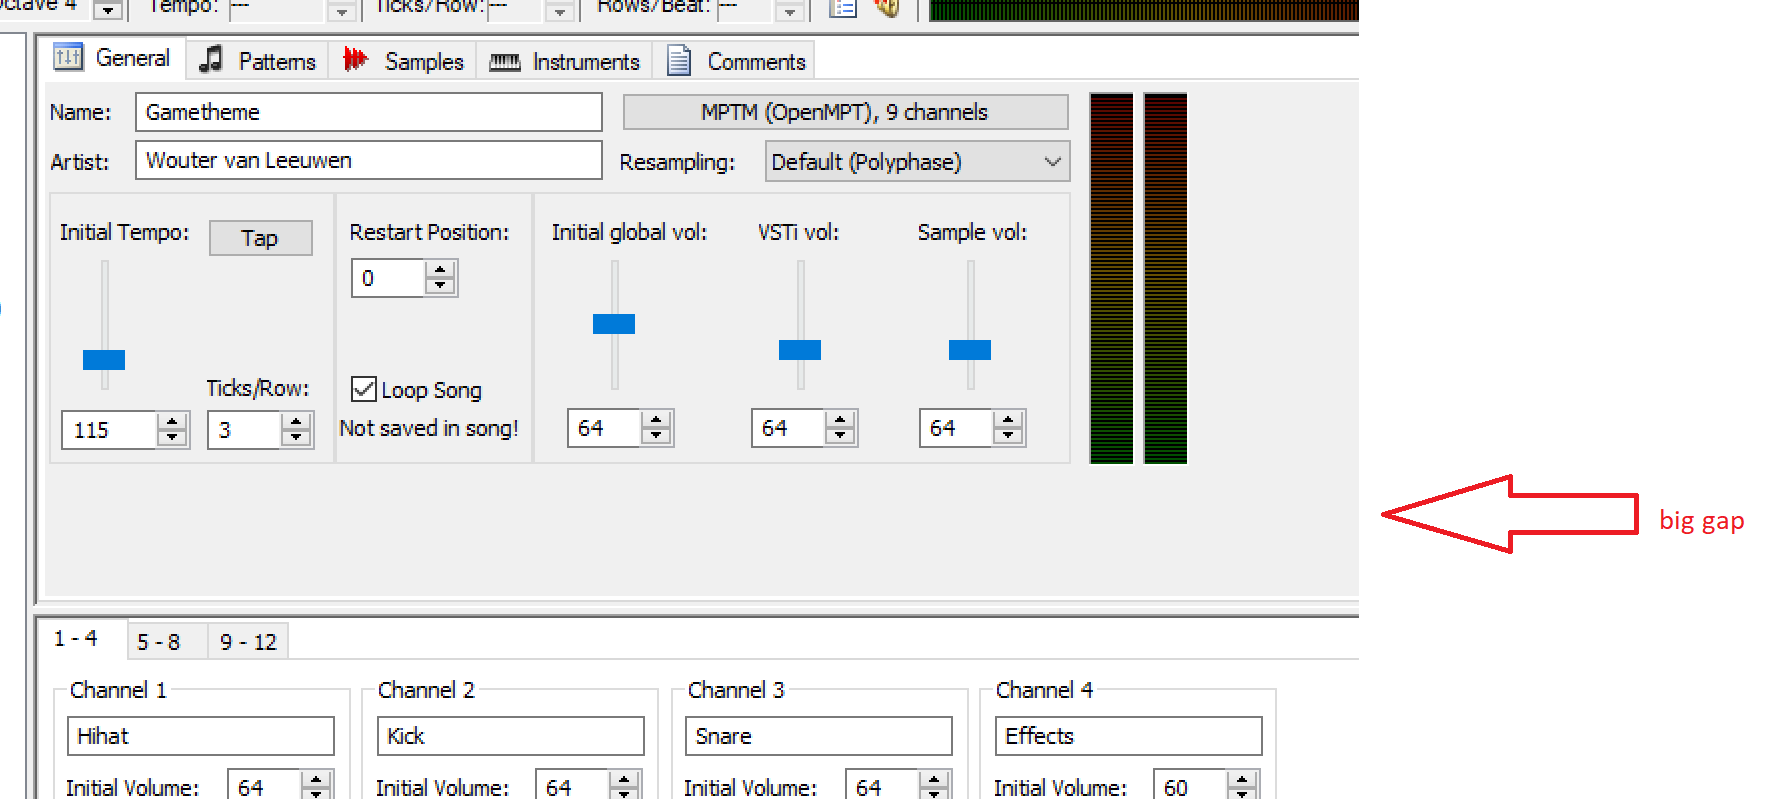This screenshot has width=1771, height=799.
Task: Decrease Ticks/Row with the spinner down arrow
Action: click(296, 438)
